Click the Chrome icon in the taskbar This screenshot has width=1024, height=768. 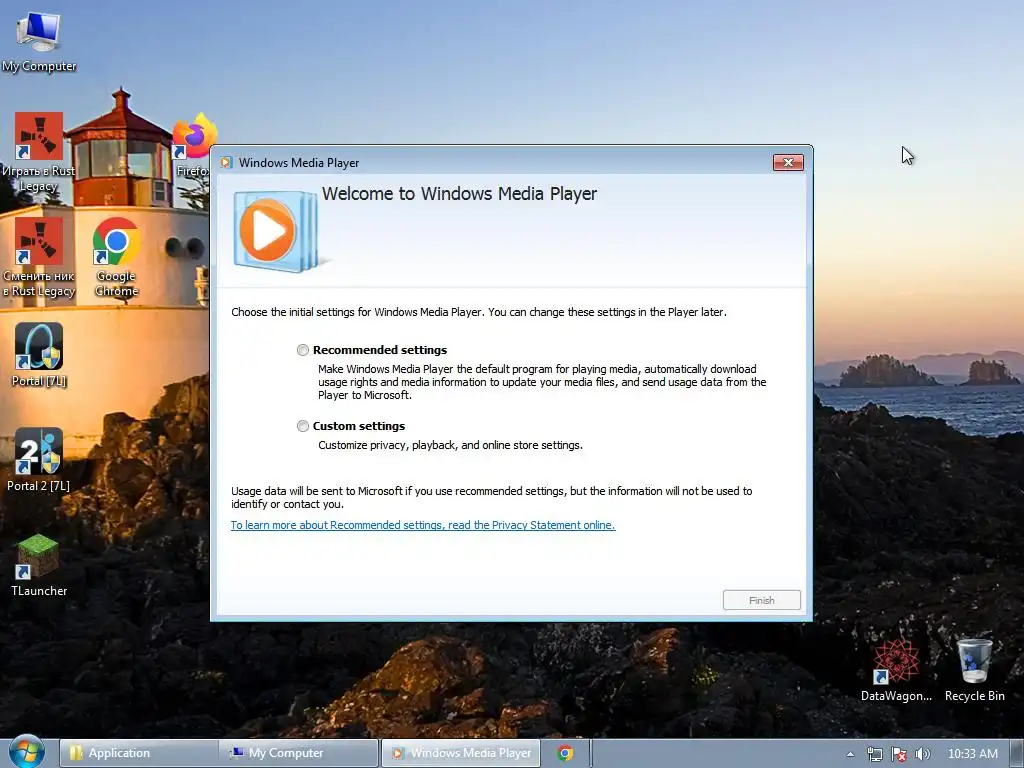pos(566,753)
